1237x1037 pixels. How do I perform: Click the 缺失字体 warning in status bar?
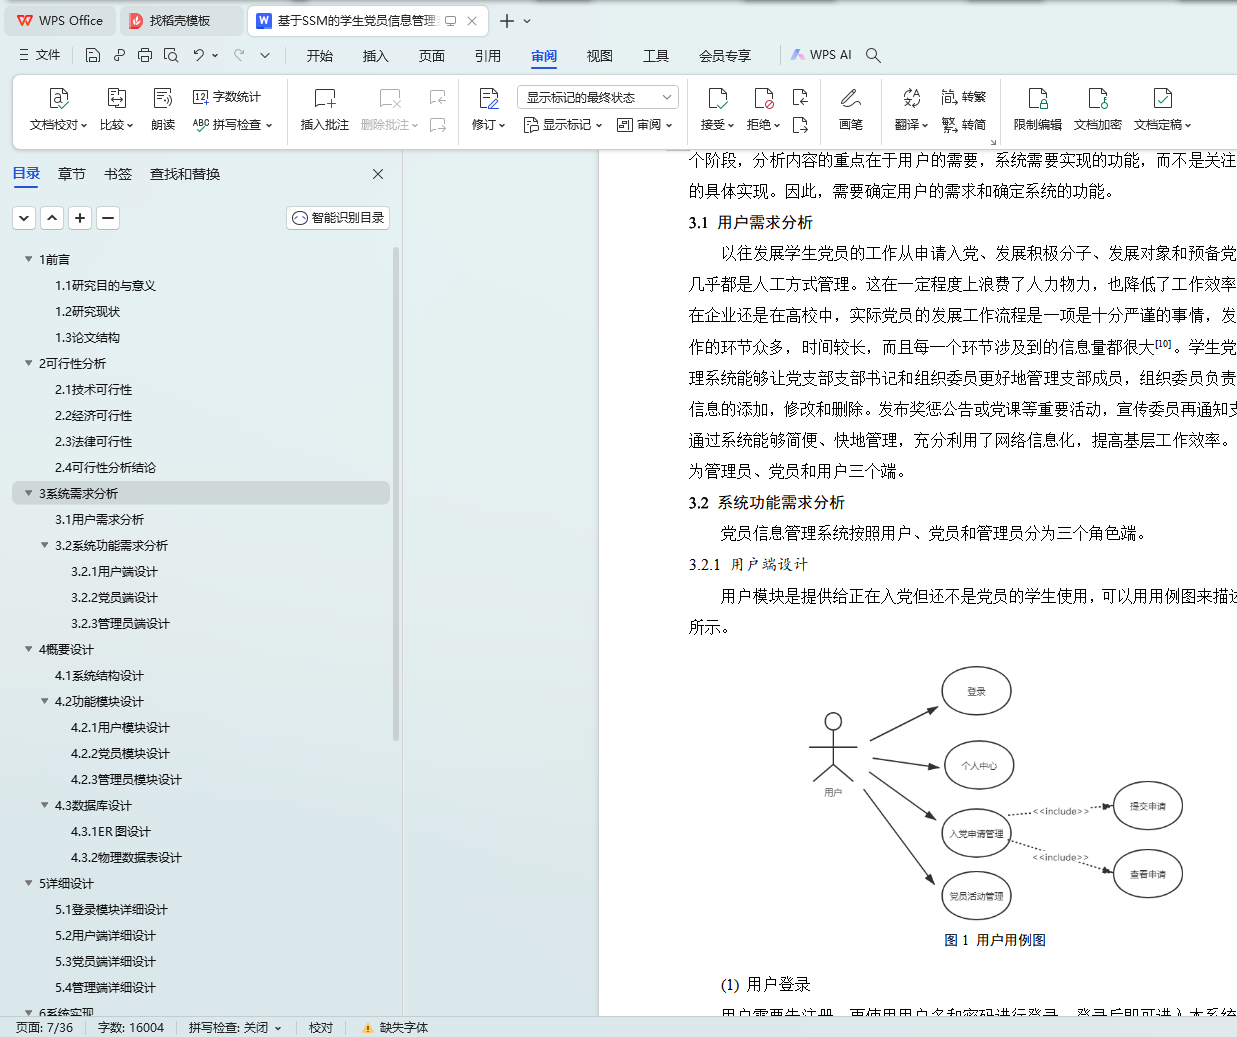pos(396,1027)
